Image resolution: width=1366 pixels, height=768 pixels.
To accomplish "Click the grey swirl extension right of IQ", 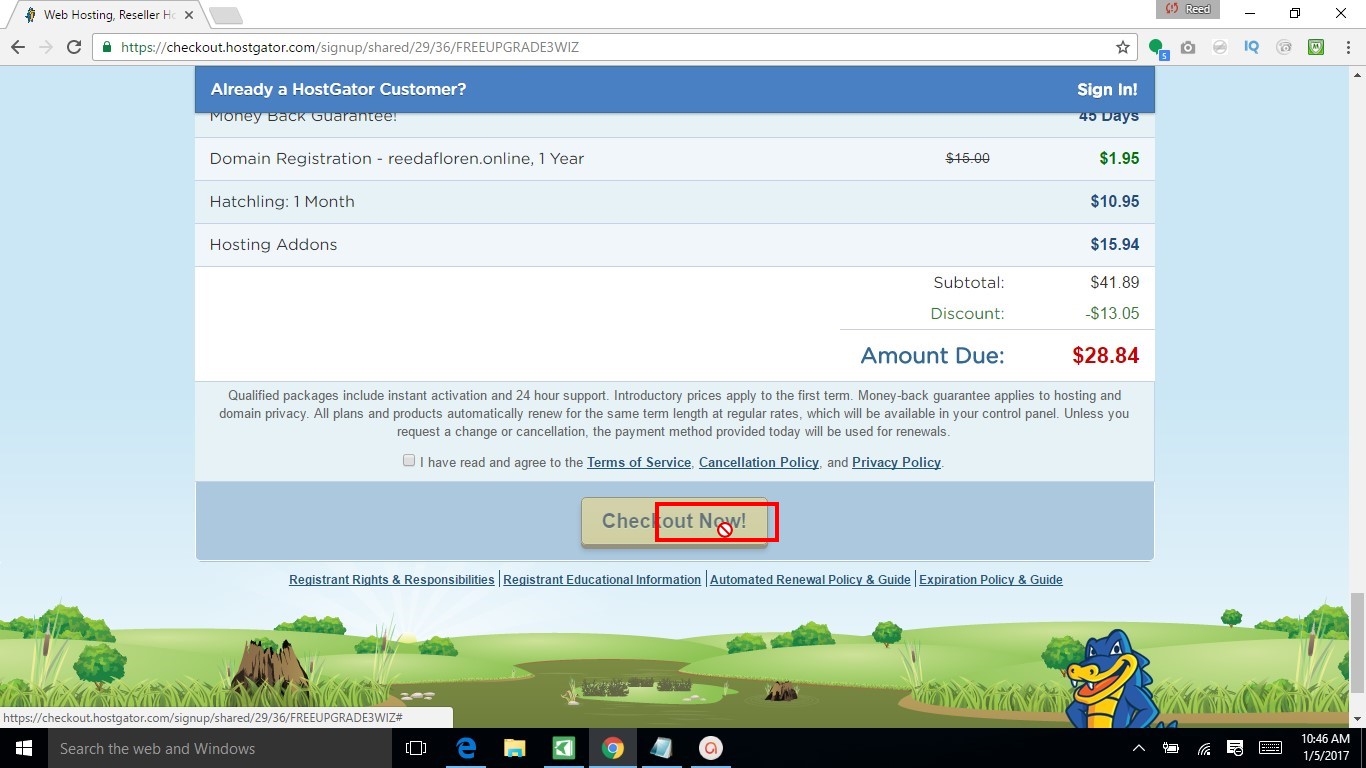I will 1284,47.
